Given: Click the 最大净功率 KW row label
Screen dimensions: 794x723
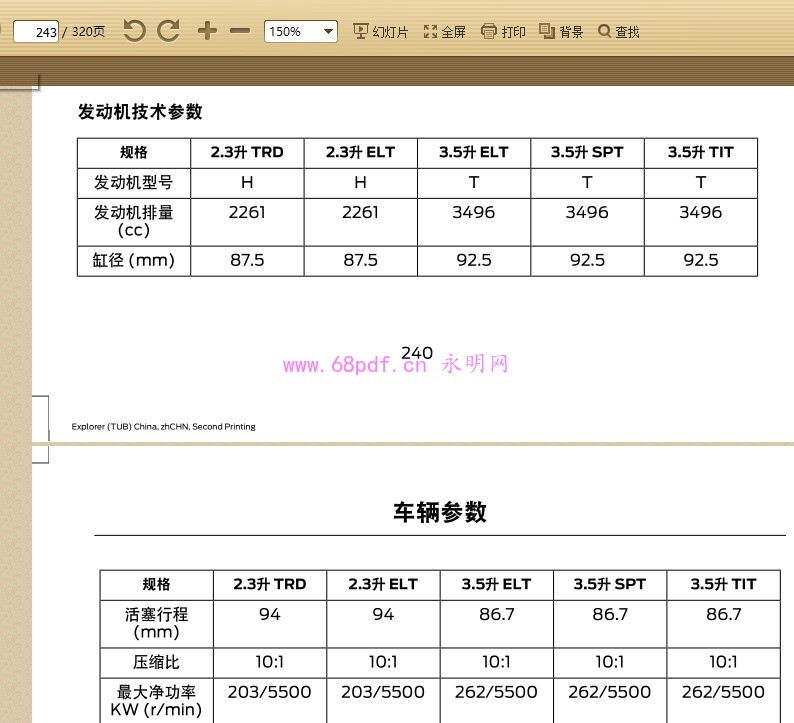Looking at the screenshot, I should (x=156, y=701).
